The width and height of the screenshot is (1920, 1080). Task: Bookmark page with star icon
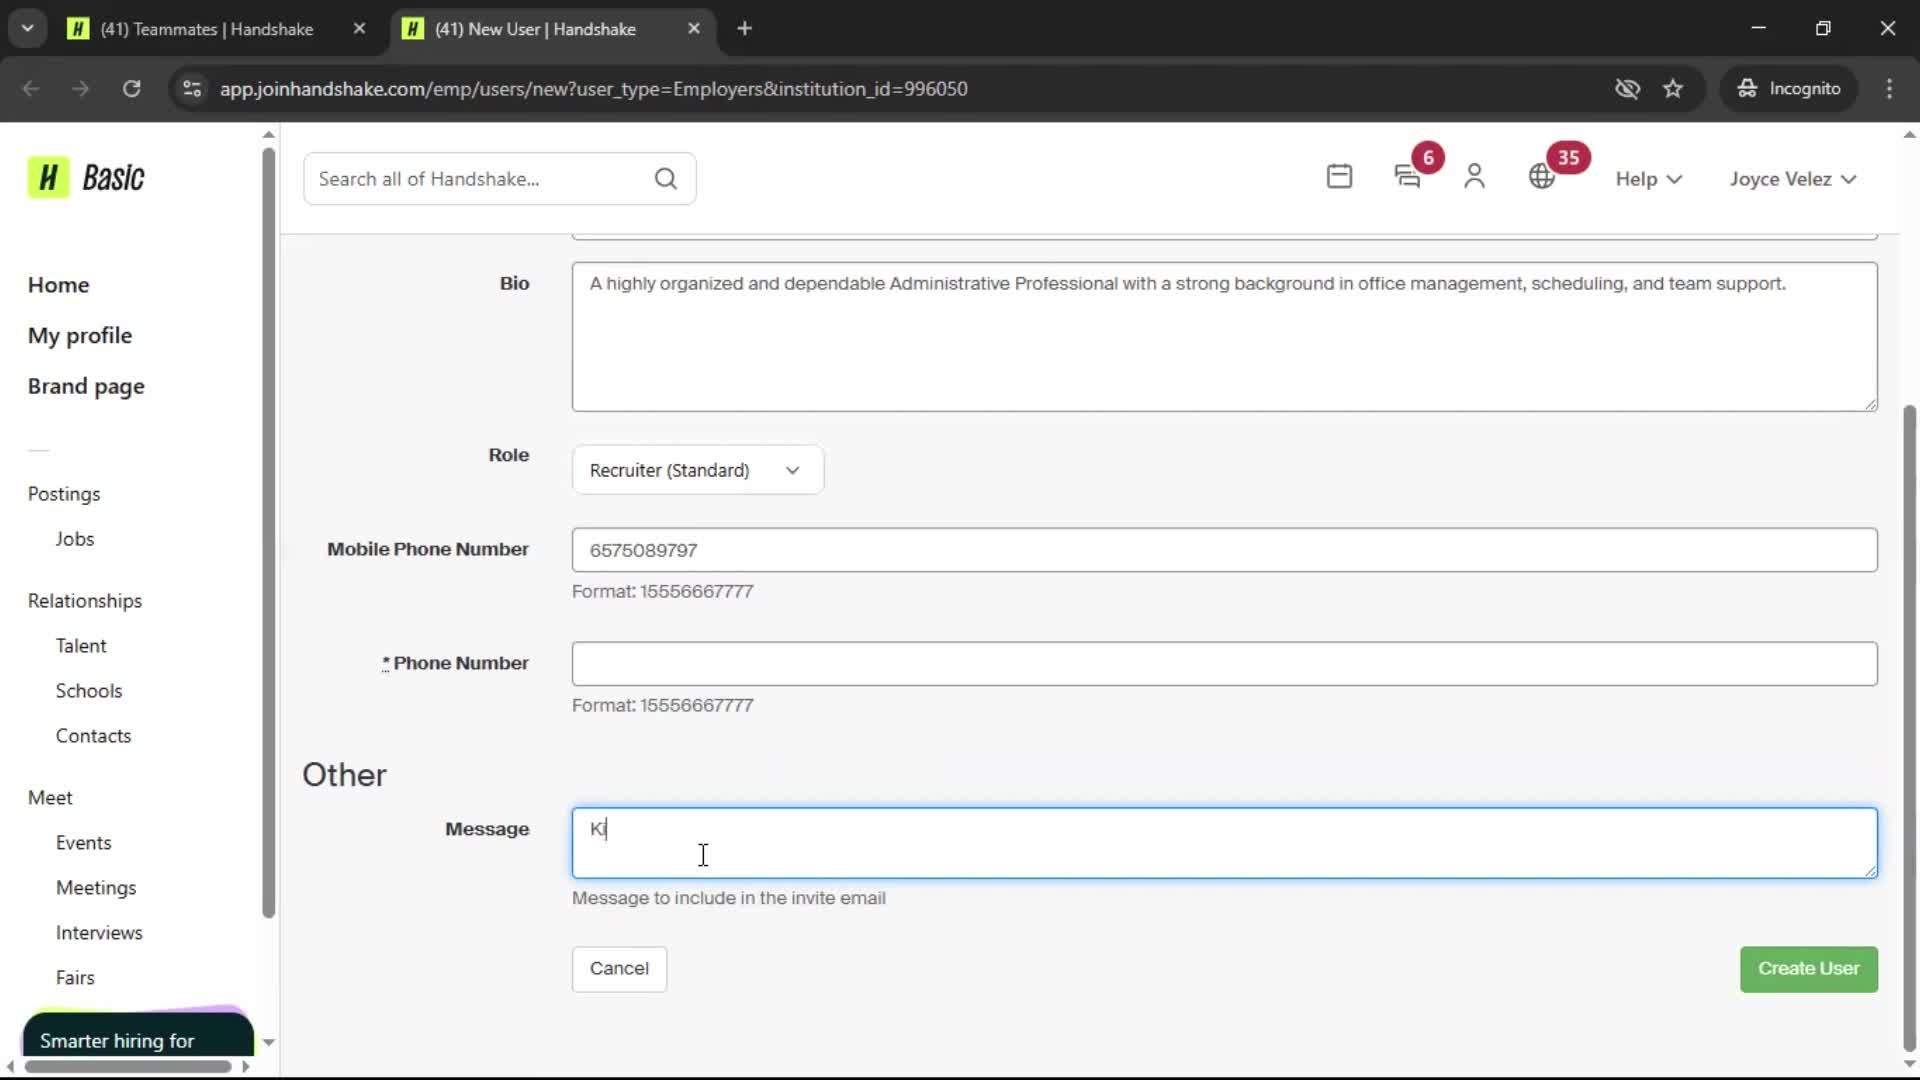tap(1673, 89)
